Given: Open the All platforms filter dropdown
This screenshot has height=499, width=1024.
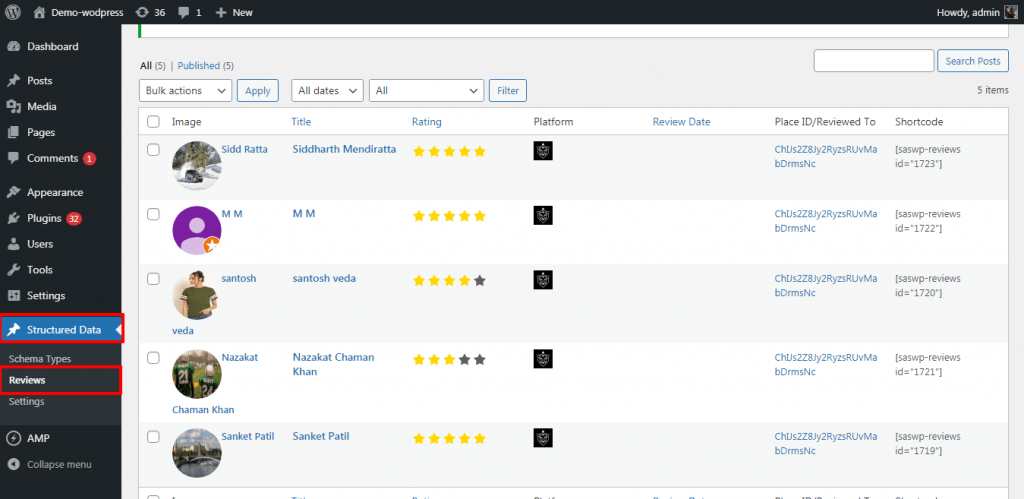Looking at the screenshot, I should 426,91.
